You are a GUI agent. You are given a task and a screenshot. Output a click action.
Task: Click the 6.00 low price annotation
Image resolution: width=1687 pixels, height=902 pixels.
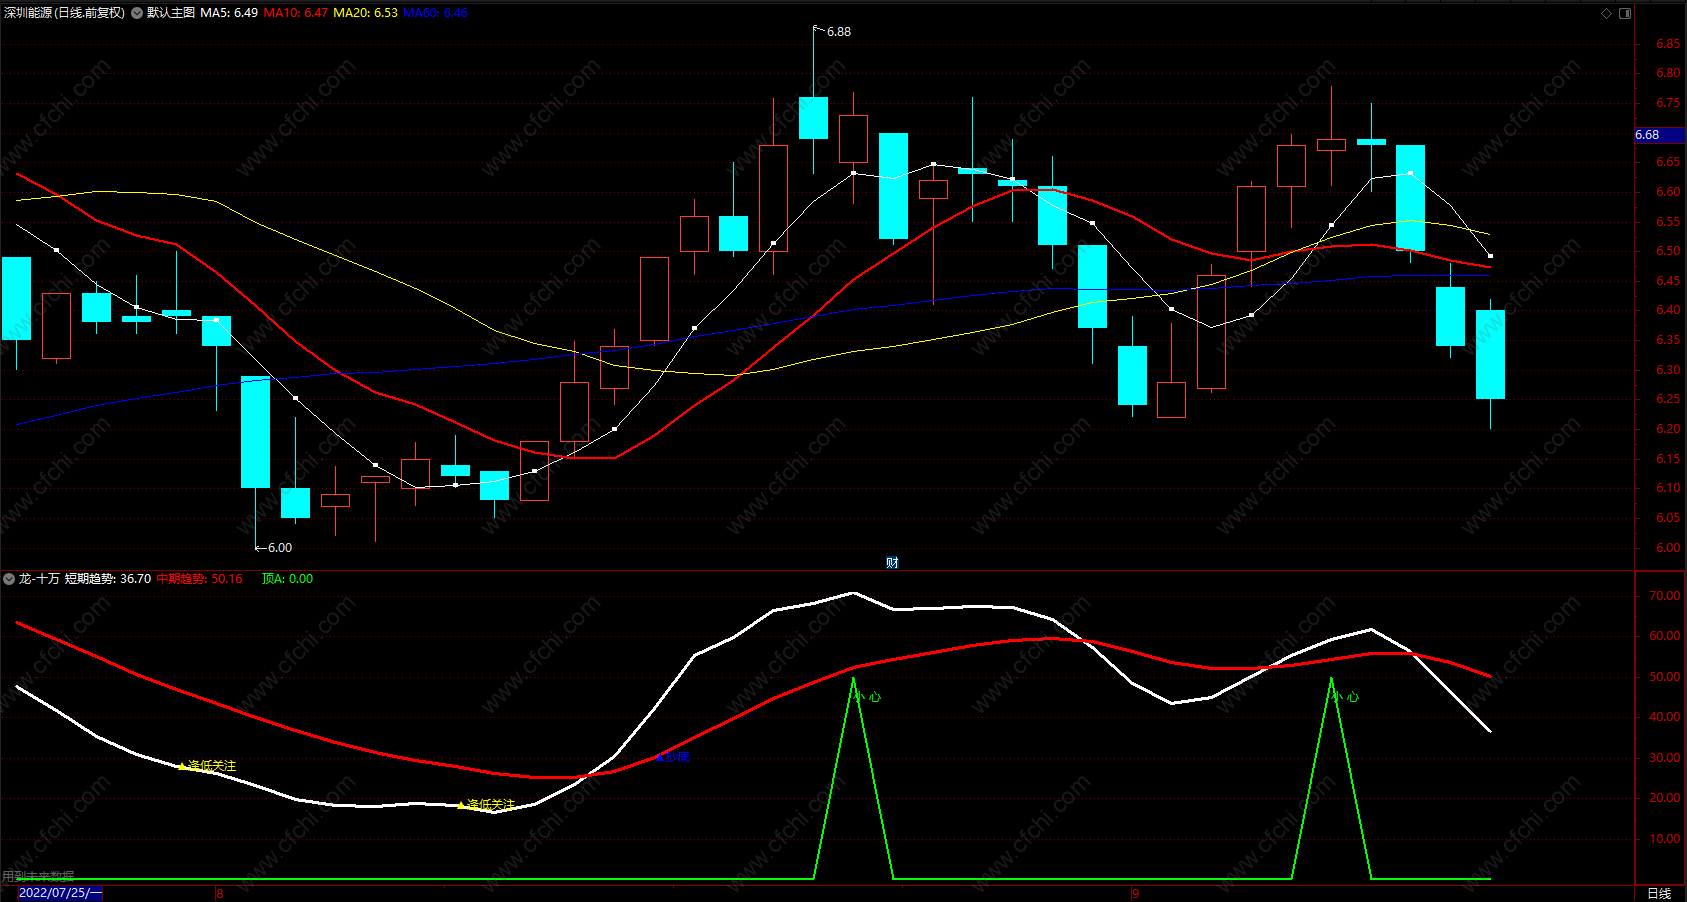[x=279, y=548]
